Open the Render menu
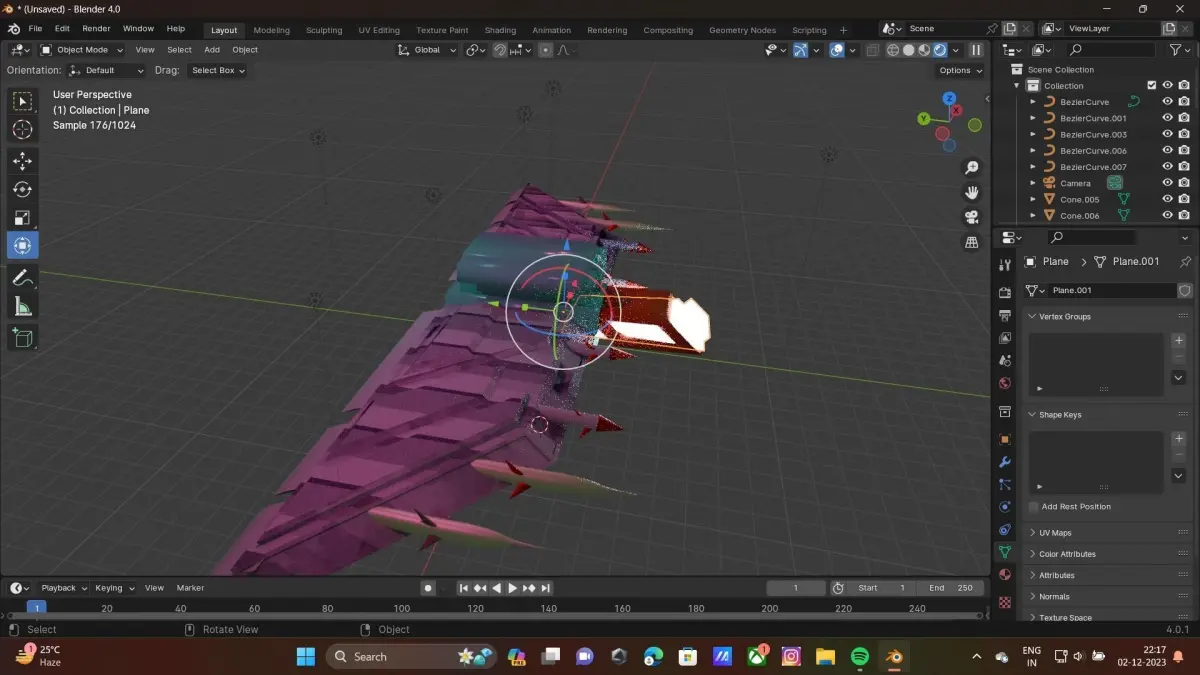The width and height of the screenshot is (1200, 675). [96, 29]
